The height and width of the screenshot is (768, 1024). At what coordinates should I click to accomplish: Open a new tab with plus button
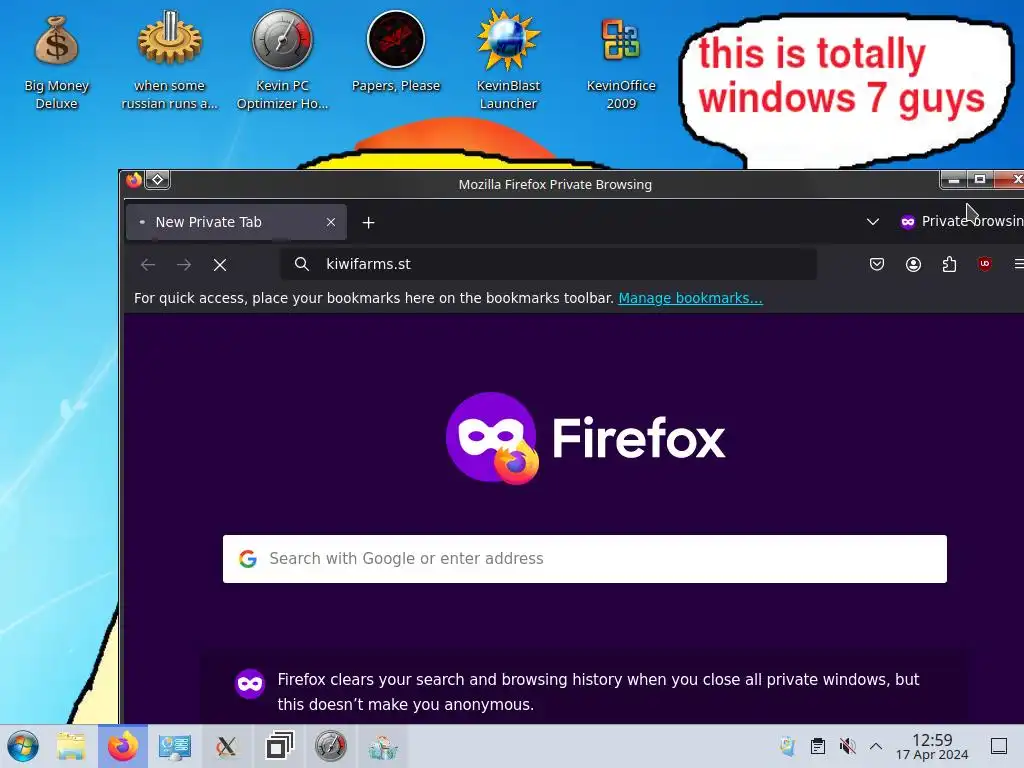[368, 223]
